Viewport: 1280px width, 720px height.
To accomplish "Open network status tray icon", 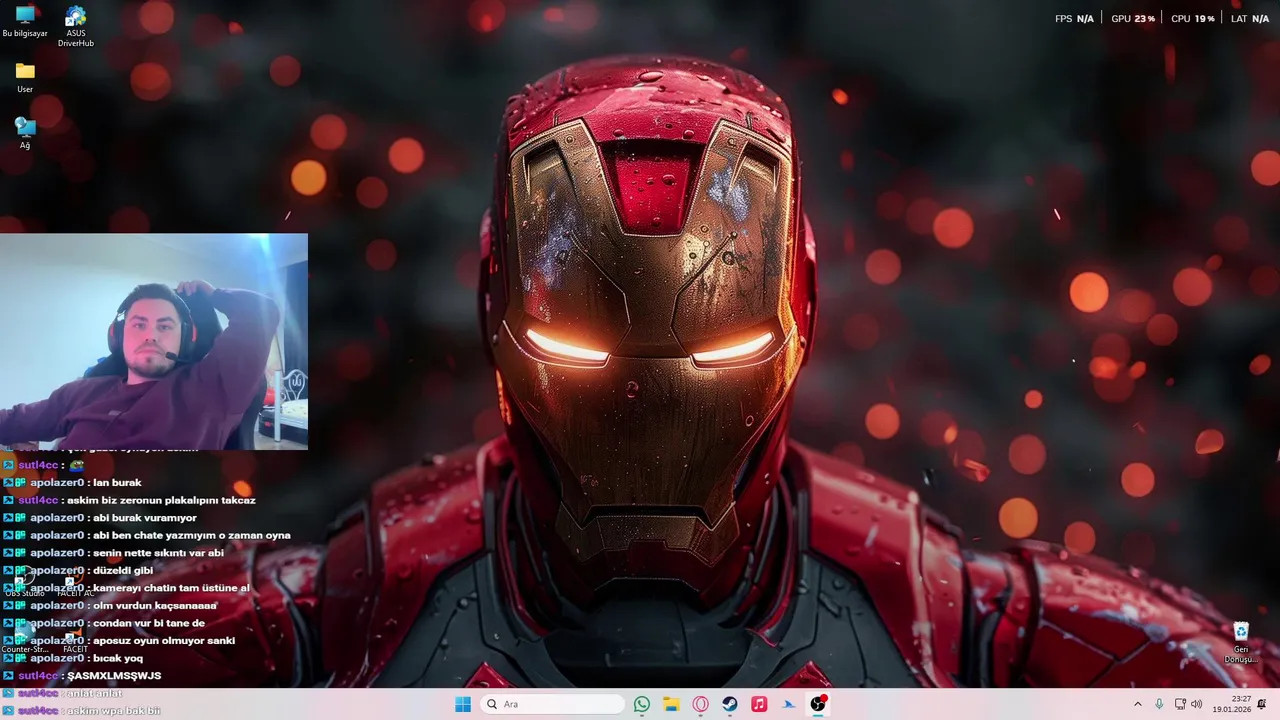I will 1180,704.
